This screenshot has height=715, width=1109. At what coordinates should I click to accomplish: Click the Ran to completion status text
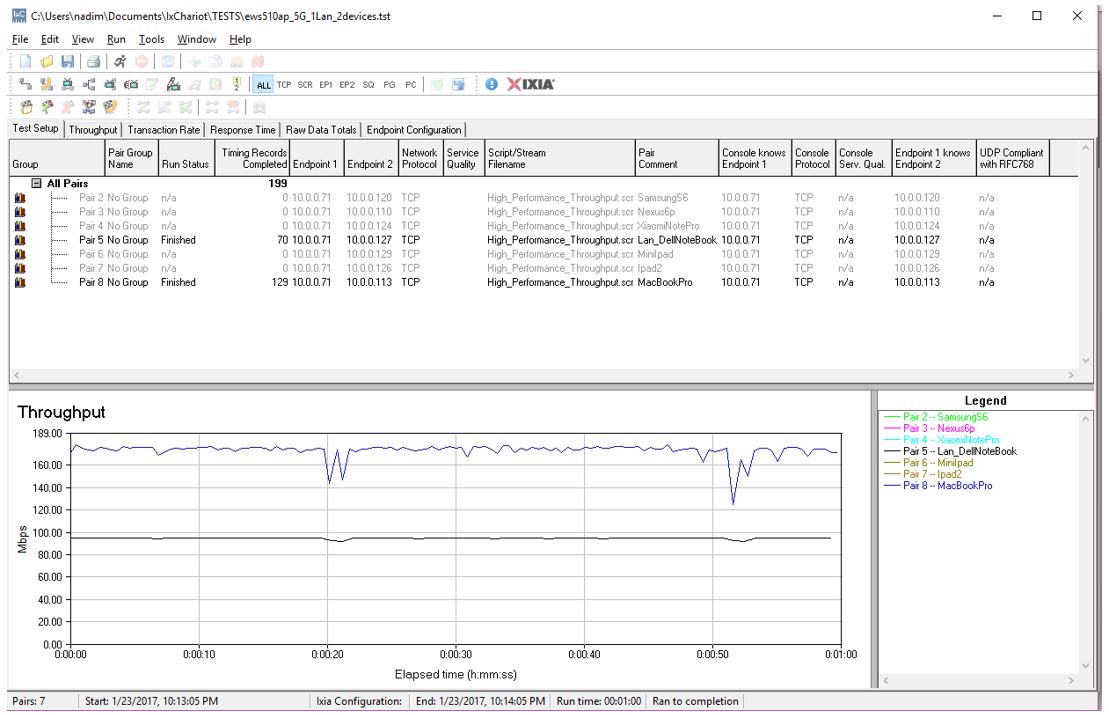point(695,702)
